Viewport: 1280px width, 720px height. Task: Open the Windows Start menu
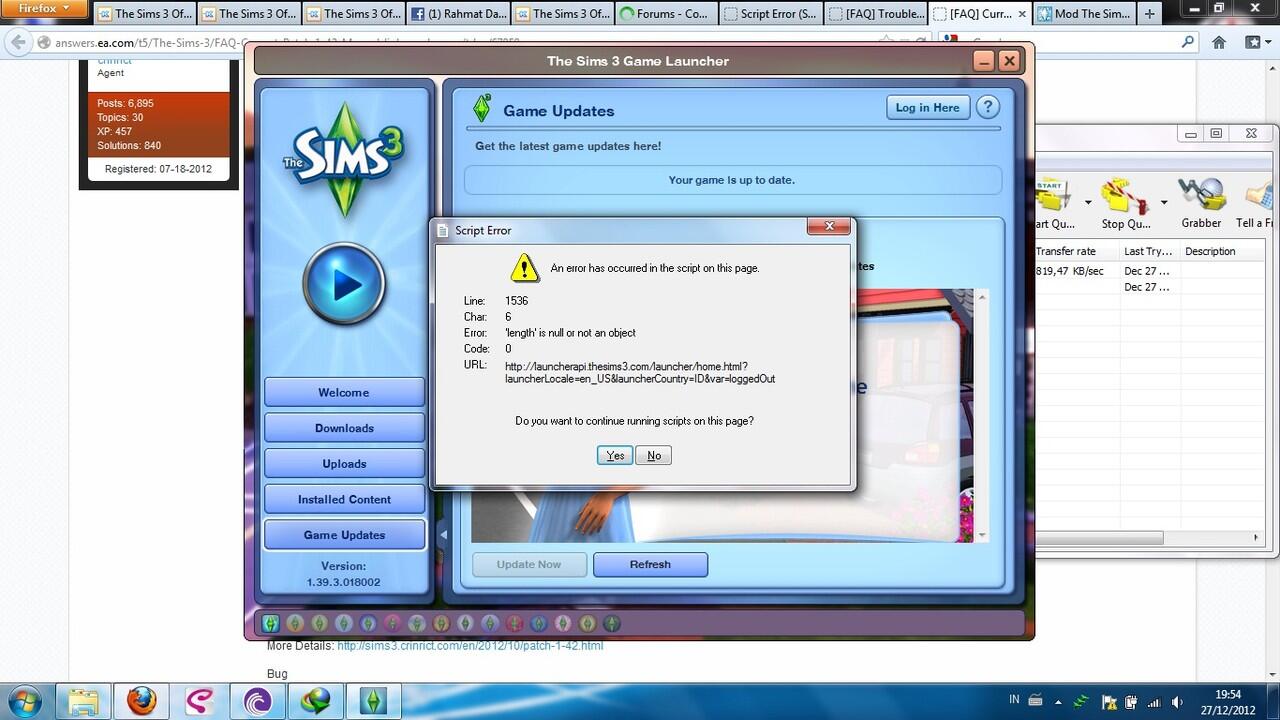coord(24,701)
